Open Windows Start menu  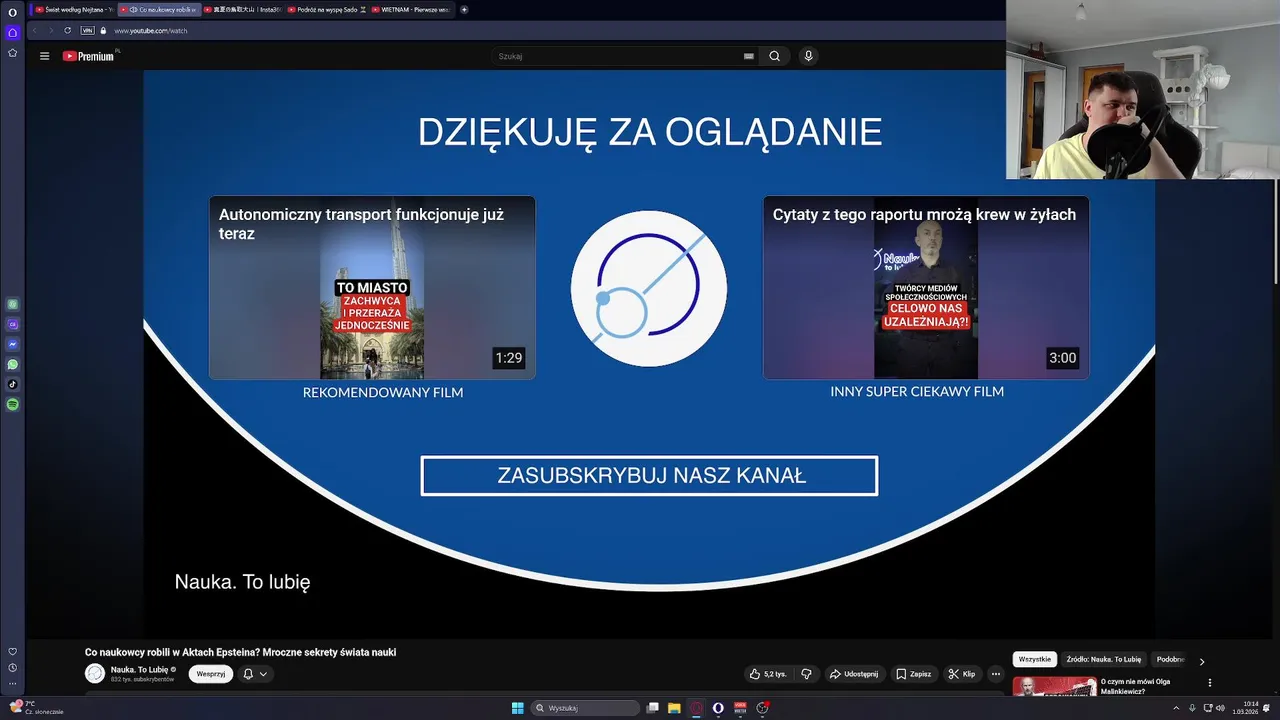click(517, 708)
